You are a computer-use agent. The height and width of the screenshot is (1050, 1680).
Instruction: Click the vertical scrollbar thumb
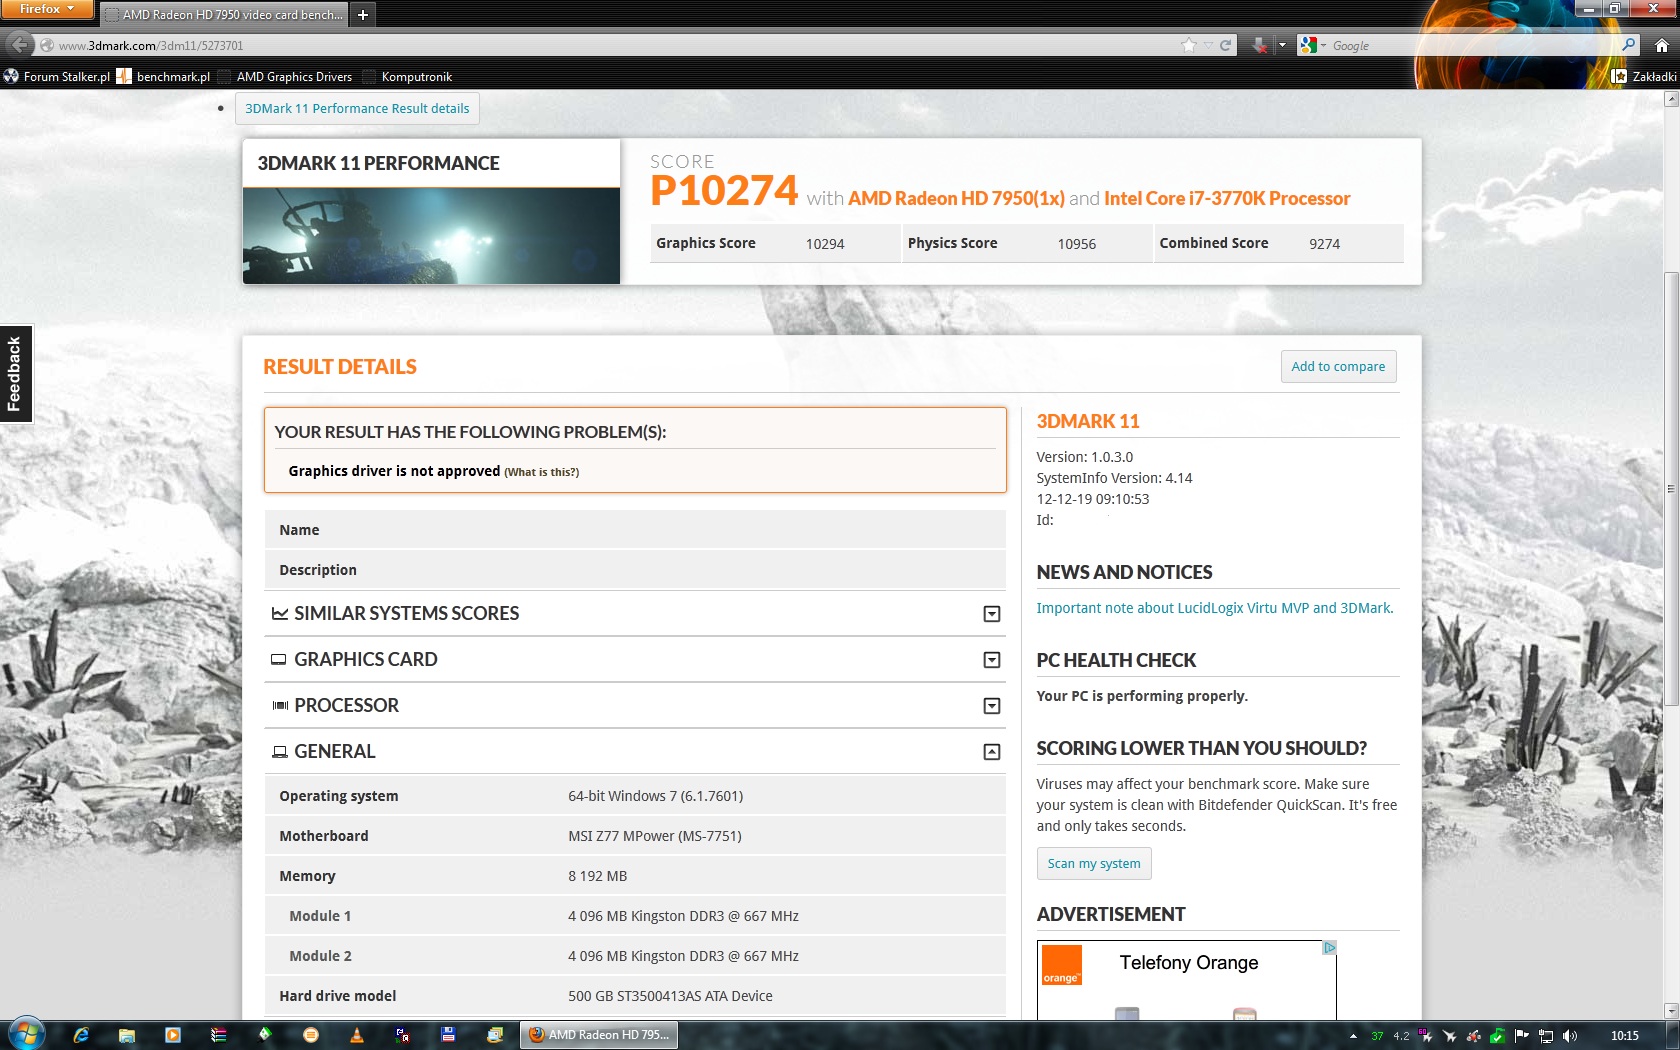[x=1671, y=489]
